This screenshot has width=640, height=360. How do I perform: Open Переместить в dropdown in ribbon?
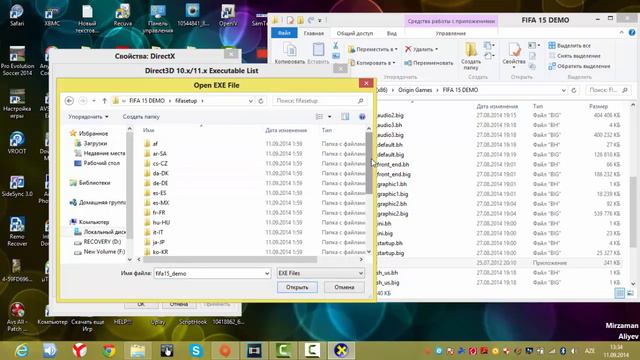pos(373,49)
